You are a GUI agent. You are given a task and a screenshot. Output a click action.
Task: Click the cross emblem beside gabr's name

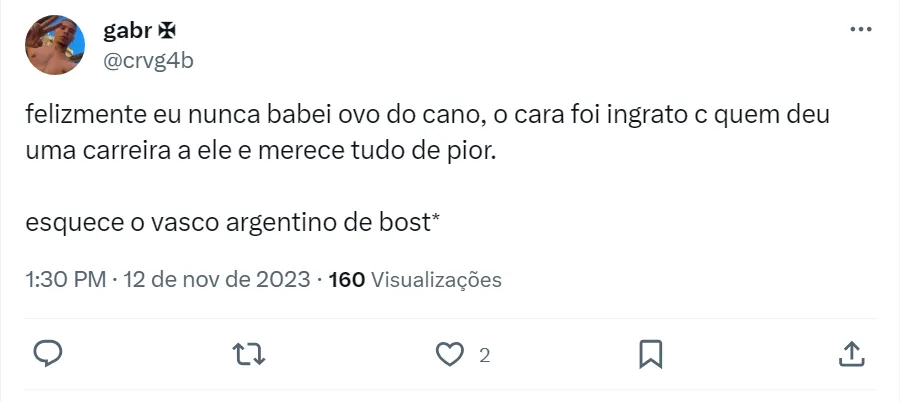pos(164,31)
